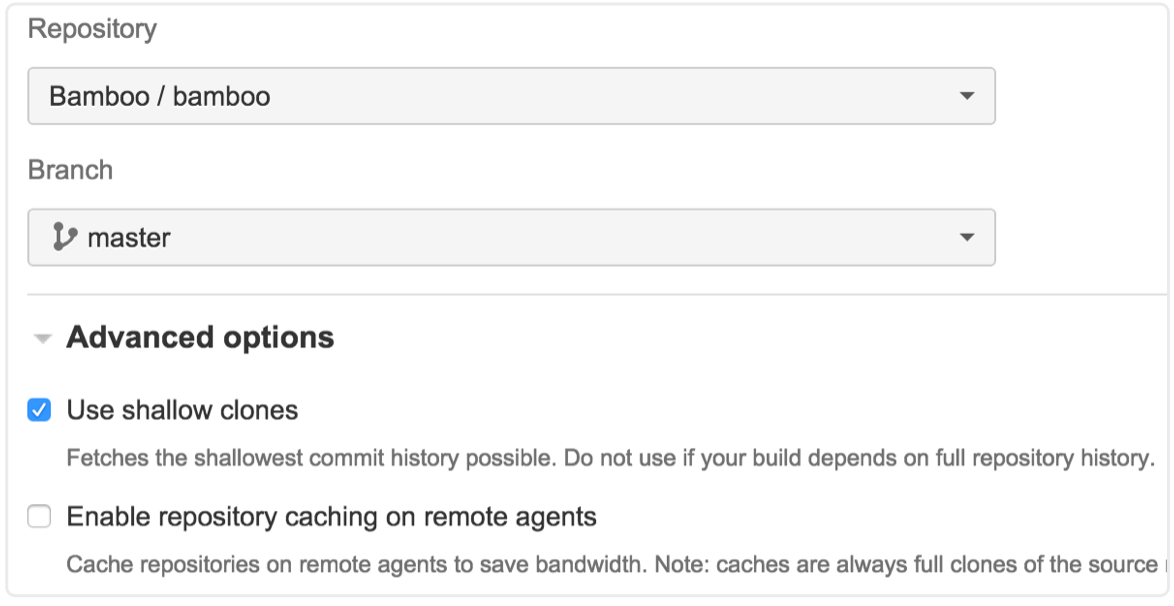Open the Repository dropdown caret
The image size is (1174, 606).
tap(966, 96)
